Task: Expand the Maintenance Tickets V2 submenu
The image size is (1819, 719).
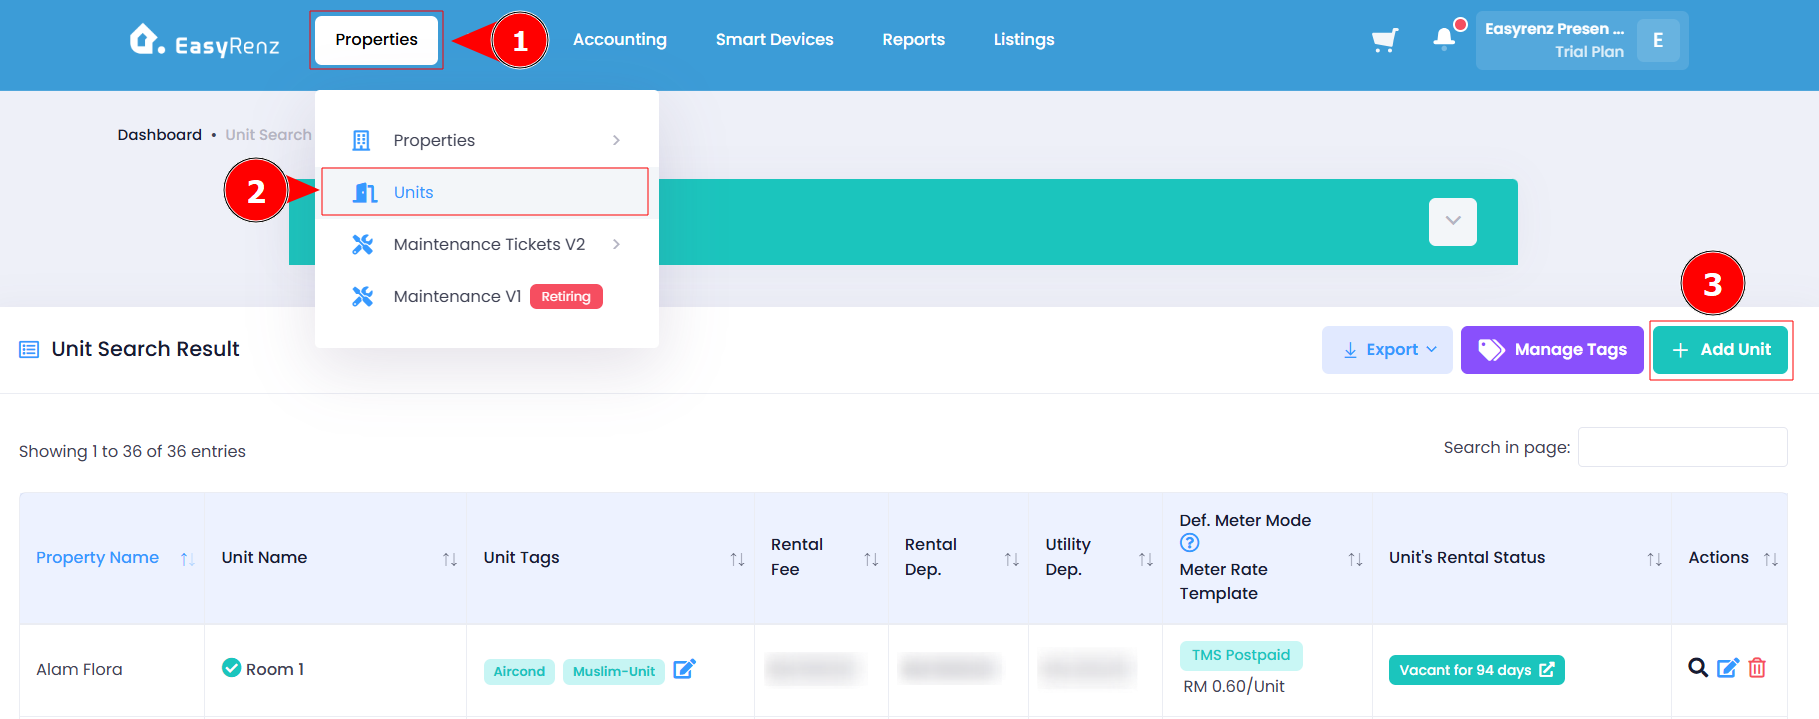Action: tap(616, 244)
